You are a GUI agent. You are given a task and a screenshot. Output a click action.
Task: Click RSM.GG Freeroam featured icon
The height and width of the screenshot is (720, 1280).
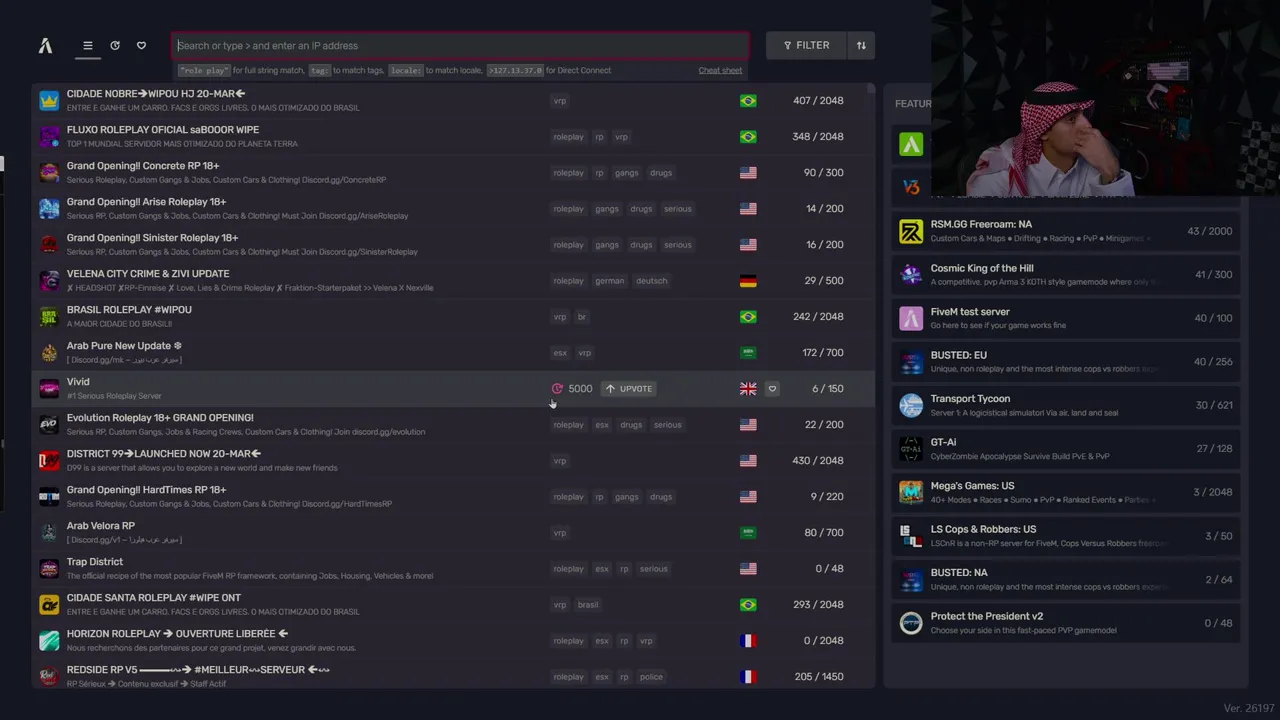911,231
